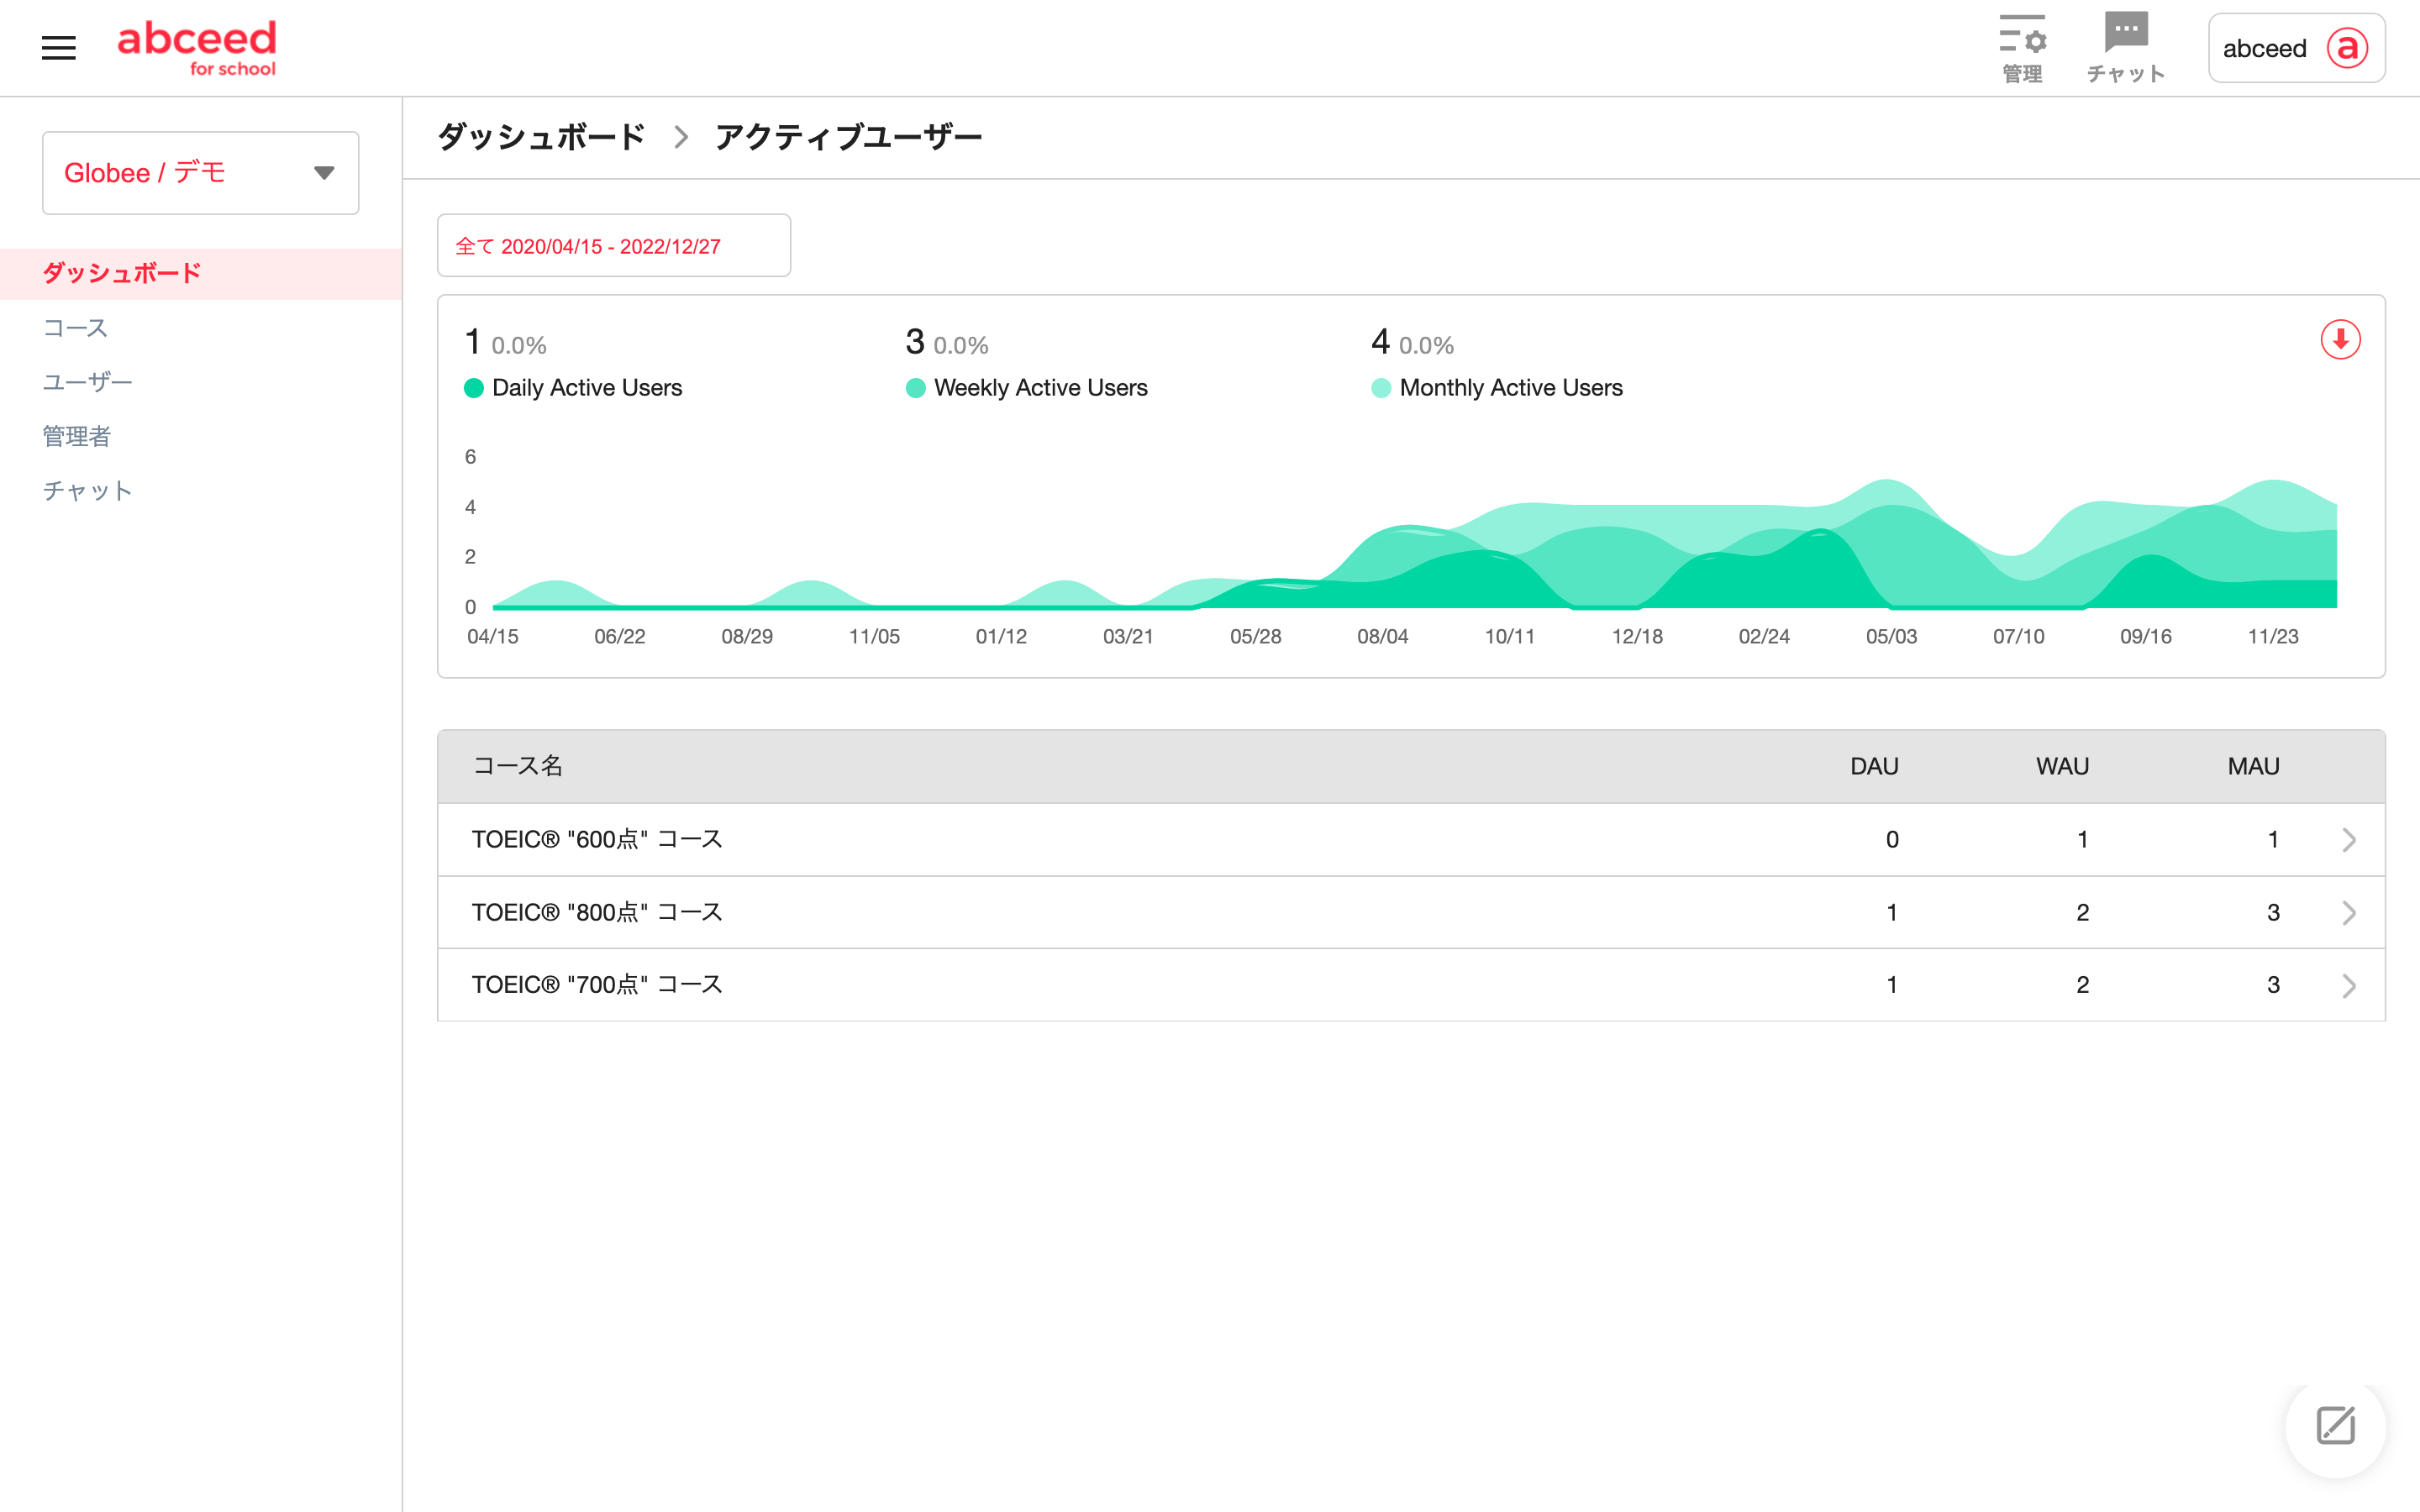The width and height of the screenshot is (2420, 1512).
Task: Toggle Weekly Active Users legend
Action: tap(1040, 388)
